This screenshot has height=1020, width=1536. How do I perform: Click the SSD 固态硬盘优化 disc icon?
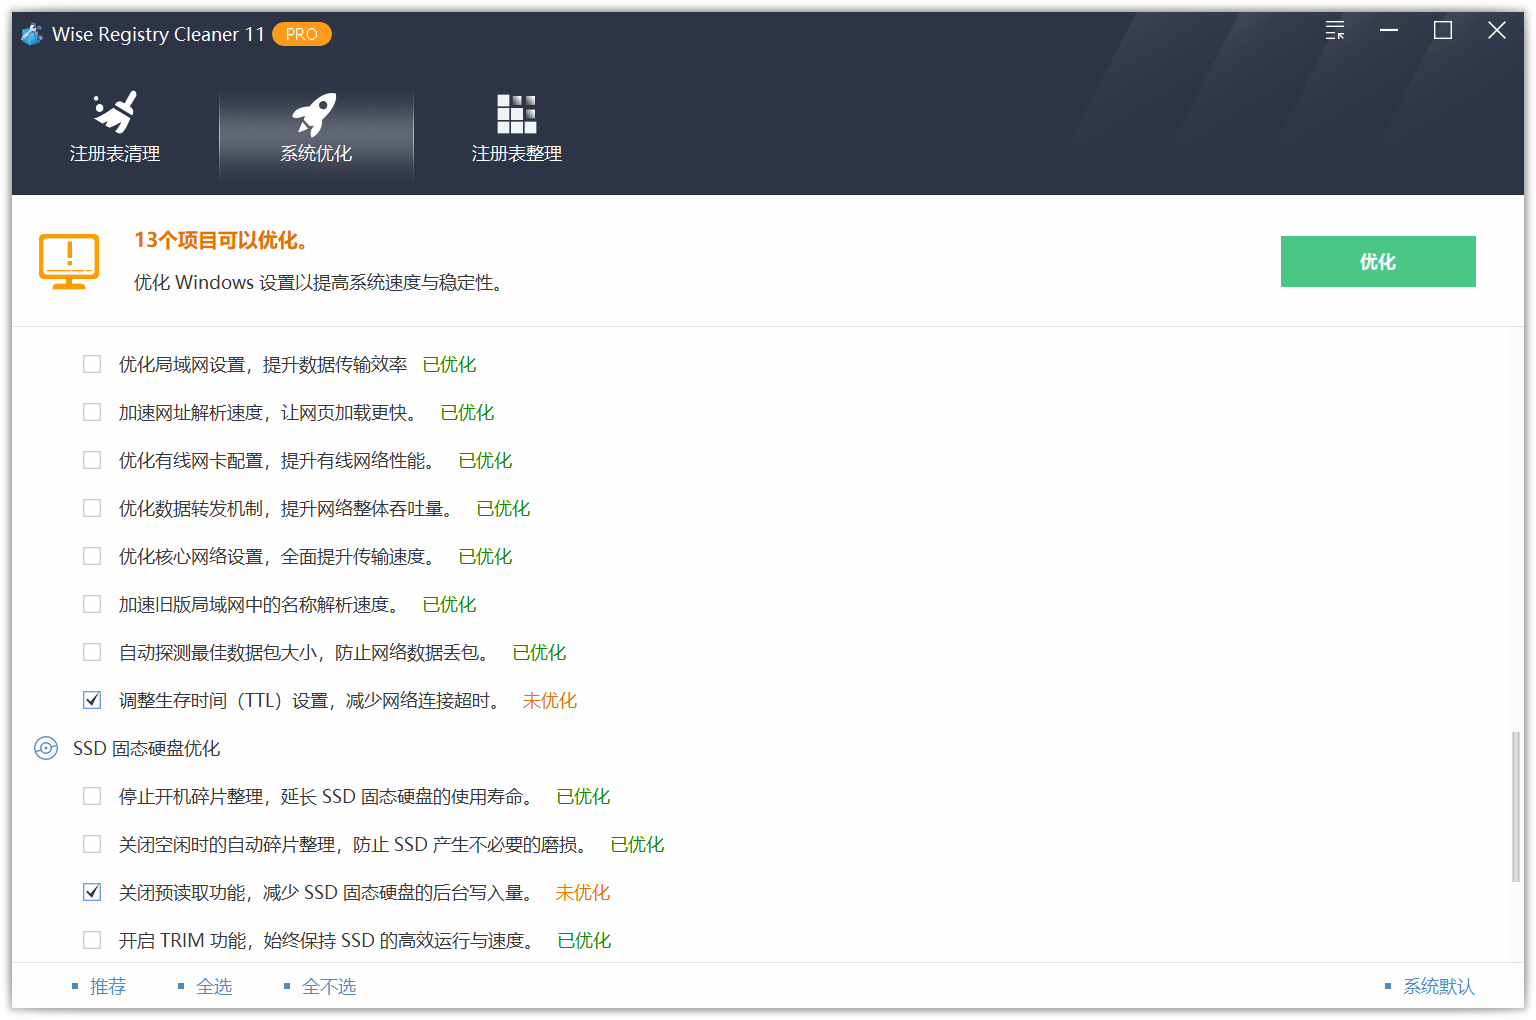coord(46,748)
